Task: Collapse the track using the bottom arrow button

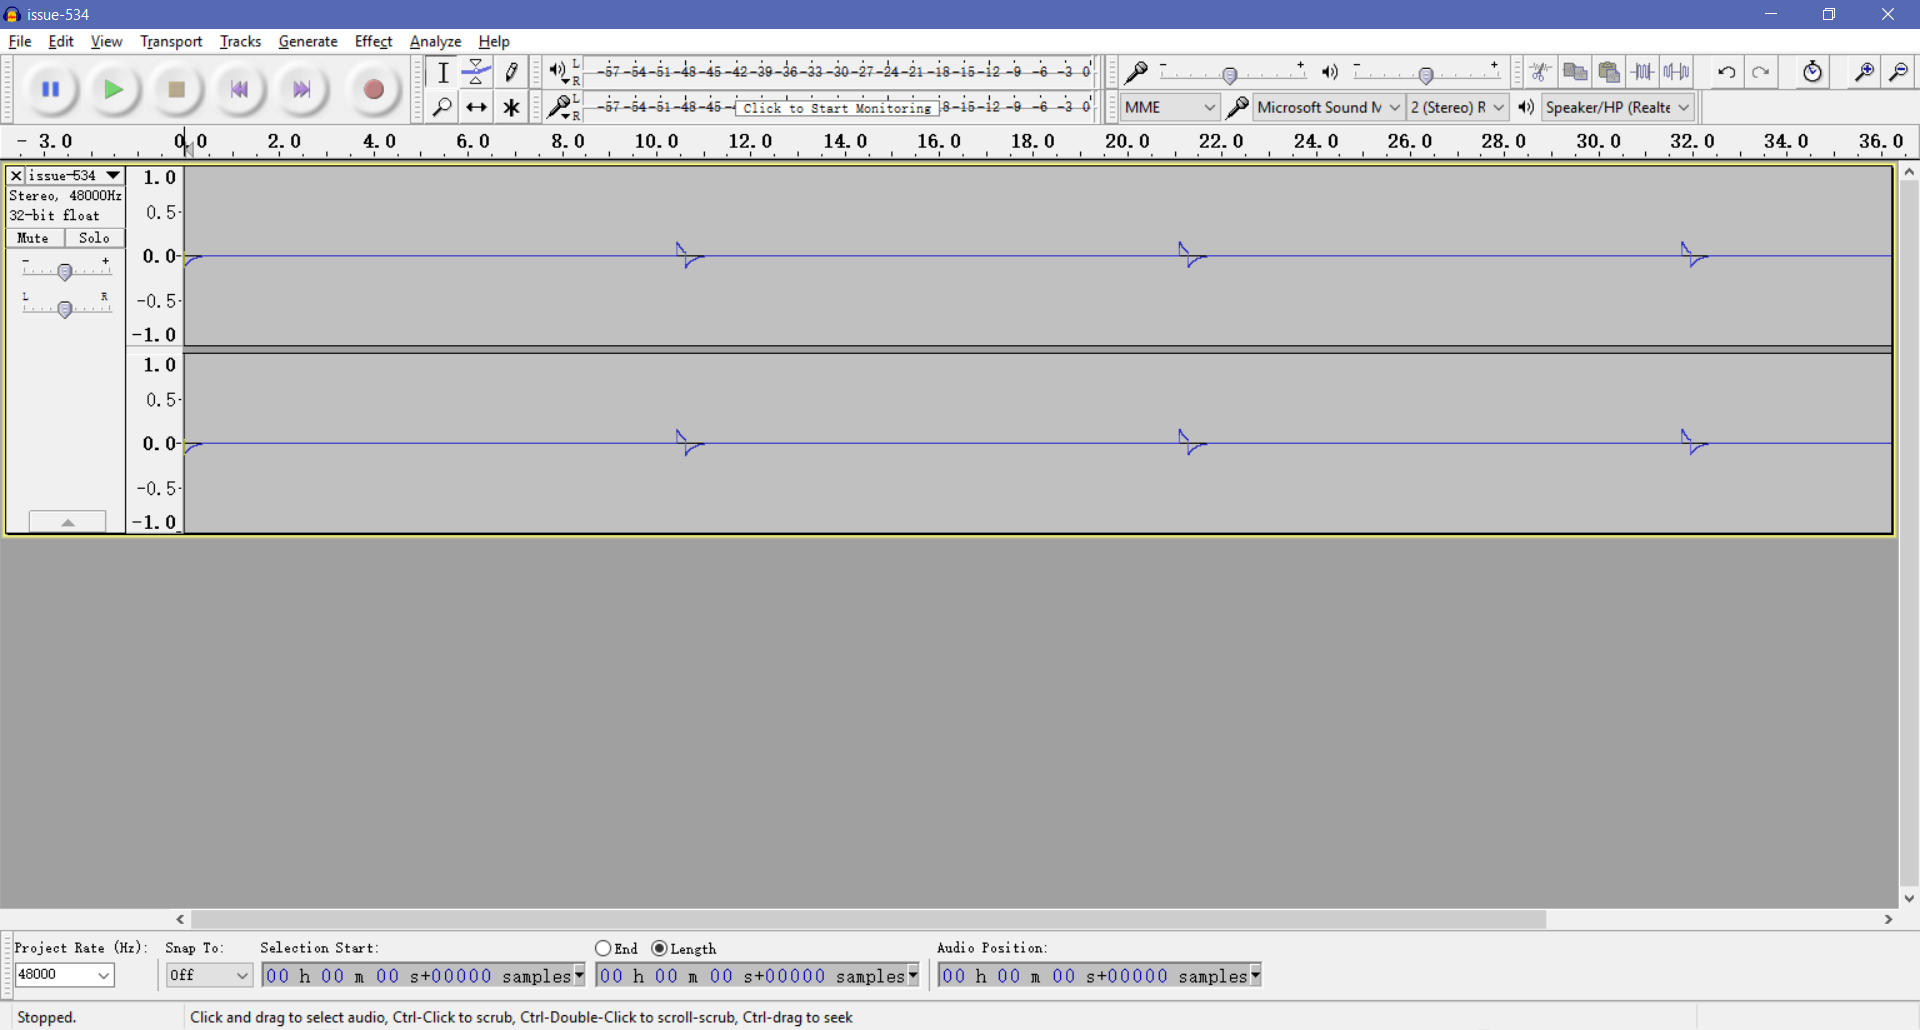Action: (67, 522)
